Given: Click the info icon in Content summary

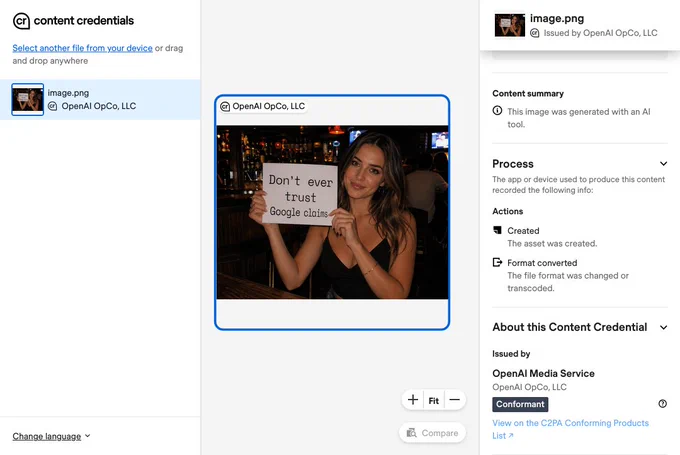Looking at the screenshot, I should (x=497, y=111).
